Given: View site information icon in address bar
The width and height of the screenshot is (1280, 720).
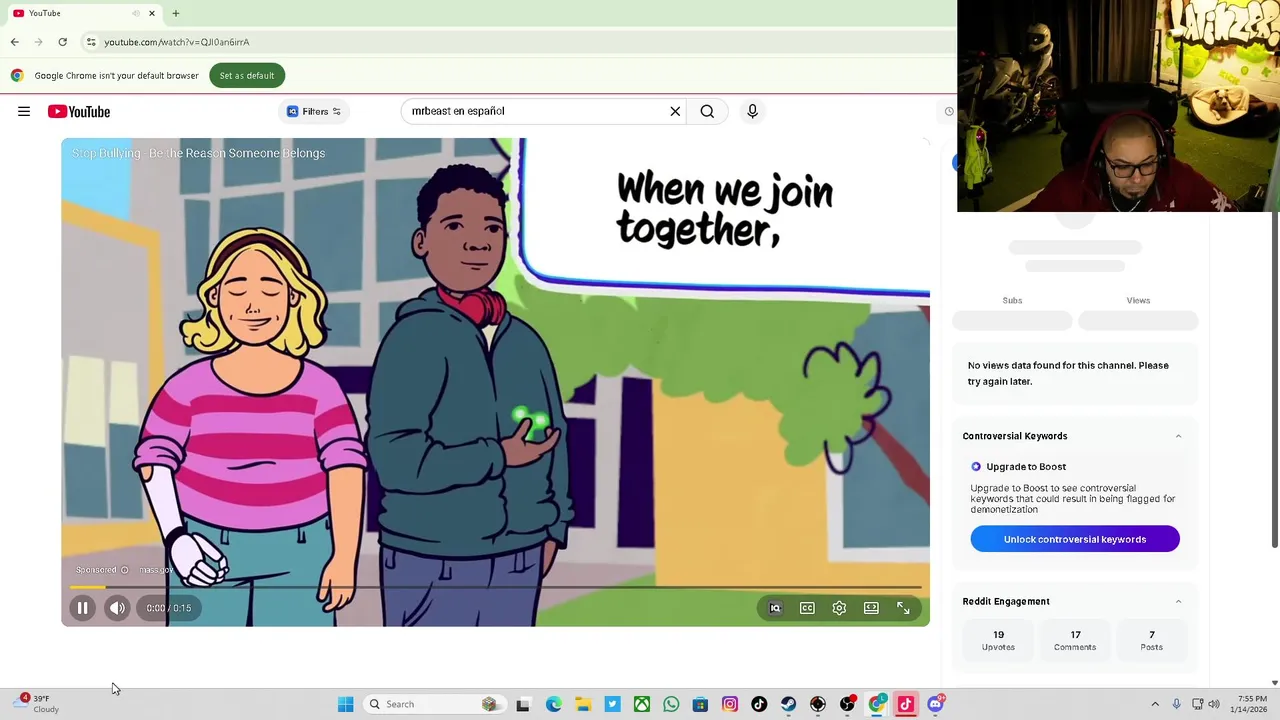Looking at the screenshot, I should pos(91,42).
